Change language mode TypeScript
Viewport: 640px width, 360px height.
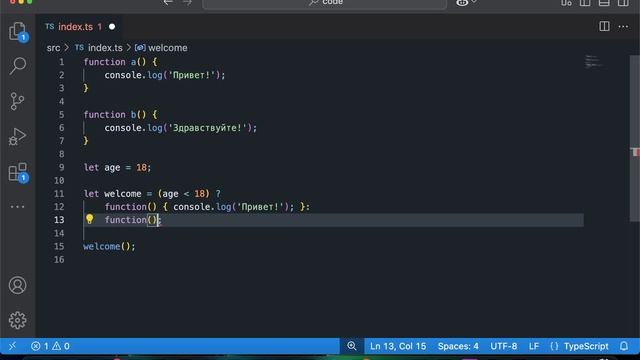click(586, 346)
